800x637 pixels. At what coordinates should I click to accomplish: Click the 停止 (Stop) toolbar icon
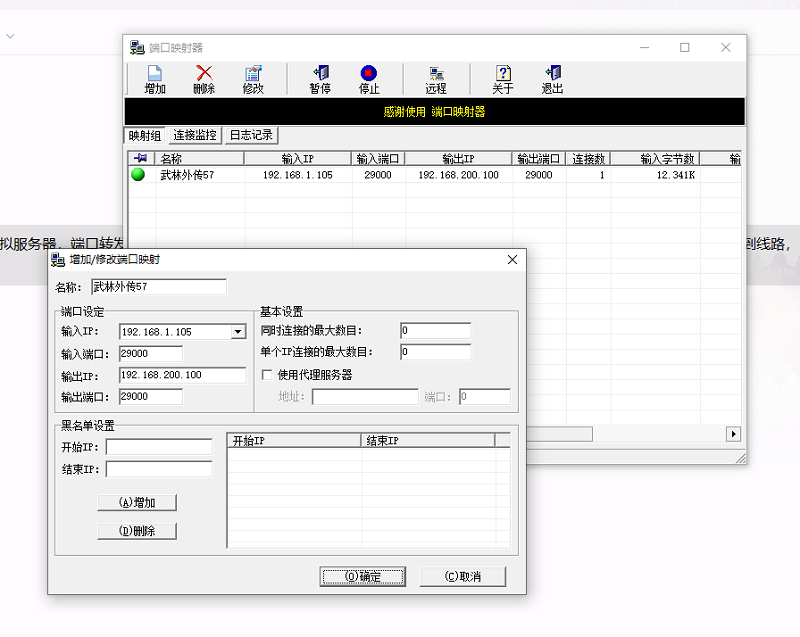369,80
